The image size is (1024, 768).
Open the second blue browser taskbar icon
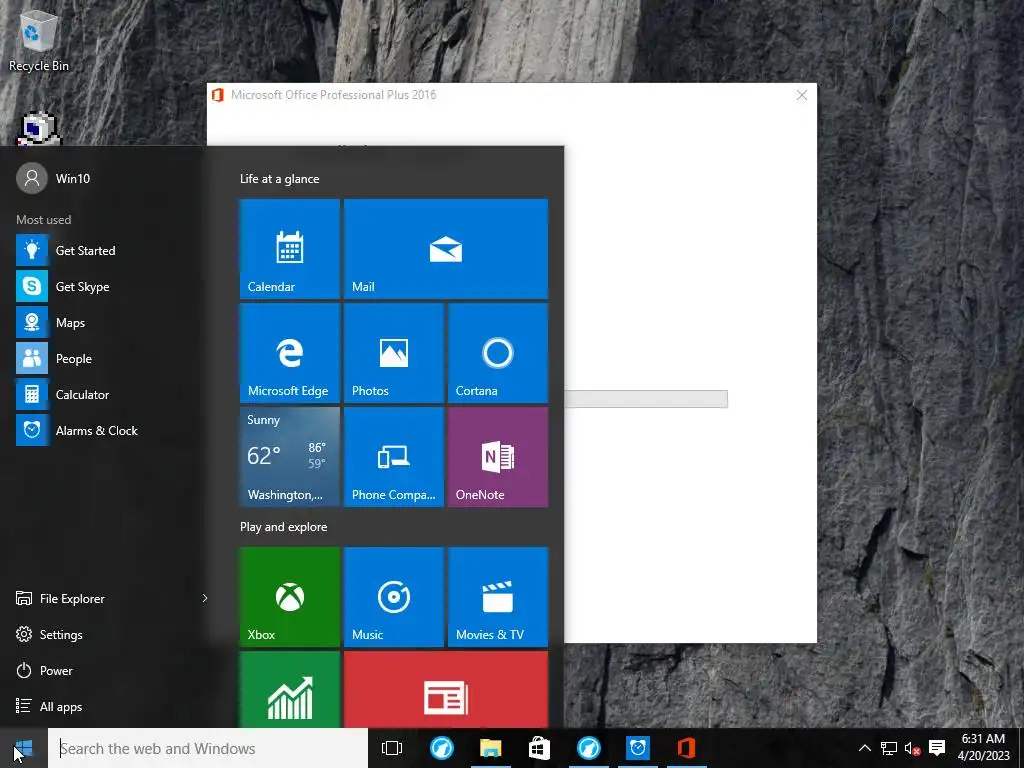pos(588,748)
